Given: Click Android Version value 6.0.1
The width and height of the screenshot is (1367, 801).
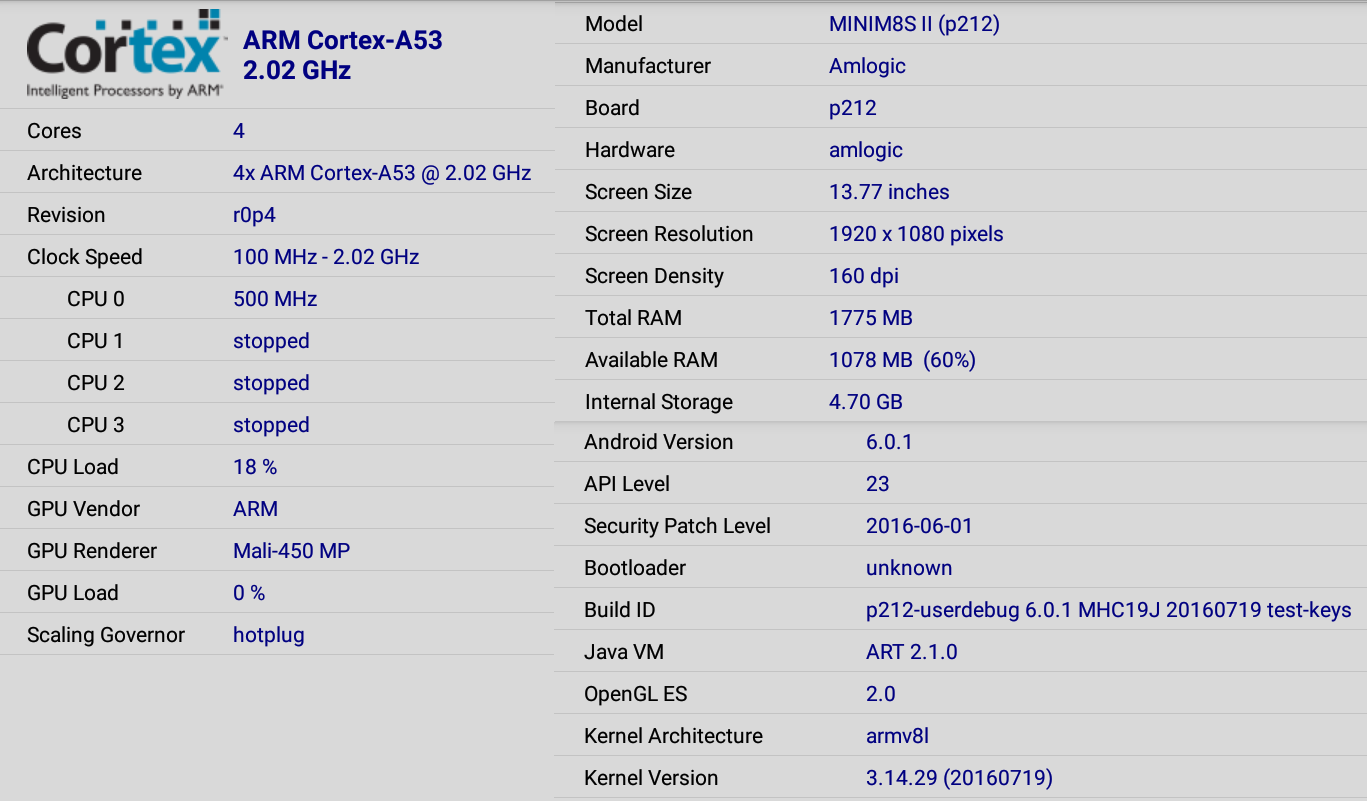Looking at the screenshot, I should [889, 442].
